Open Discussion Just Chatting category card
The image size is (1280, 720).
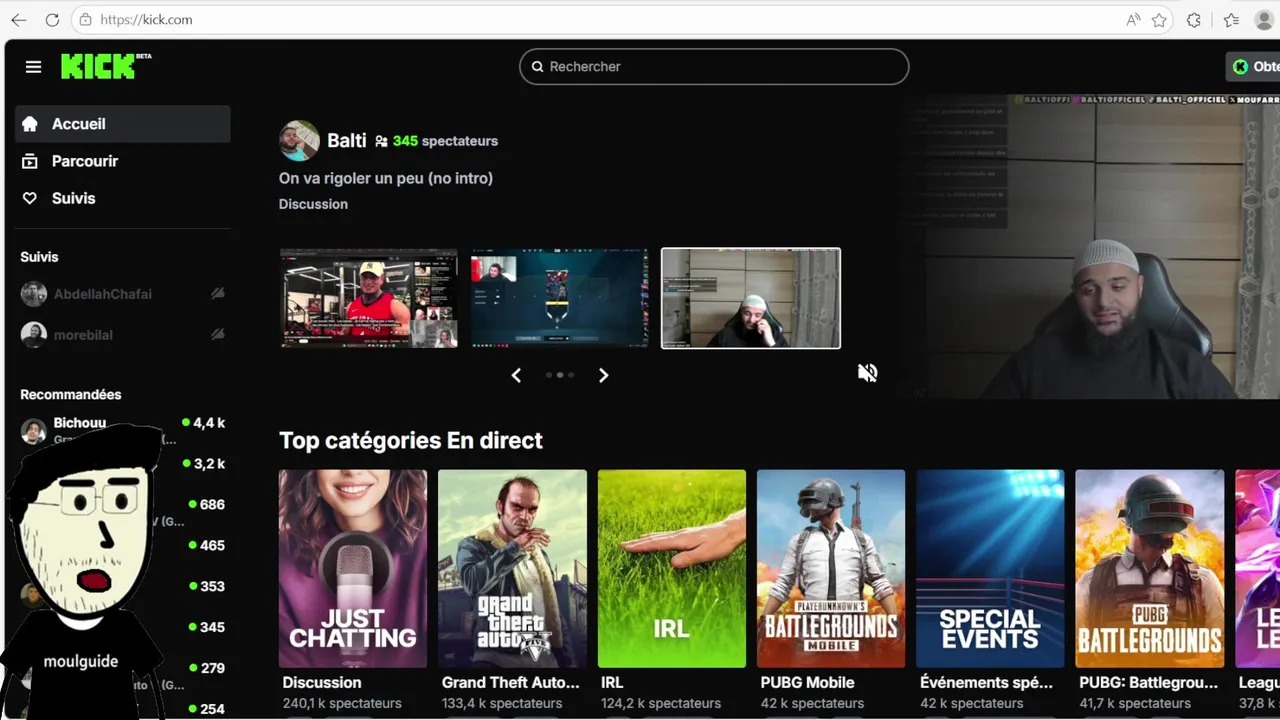353,569
